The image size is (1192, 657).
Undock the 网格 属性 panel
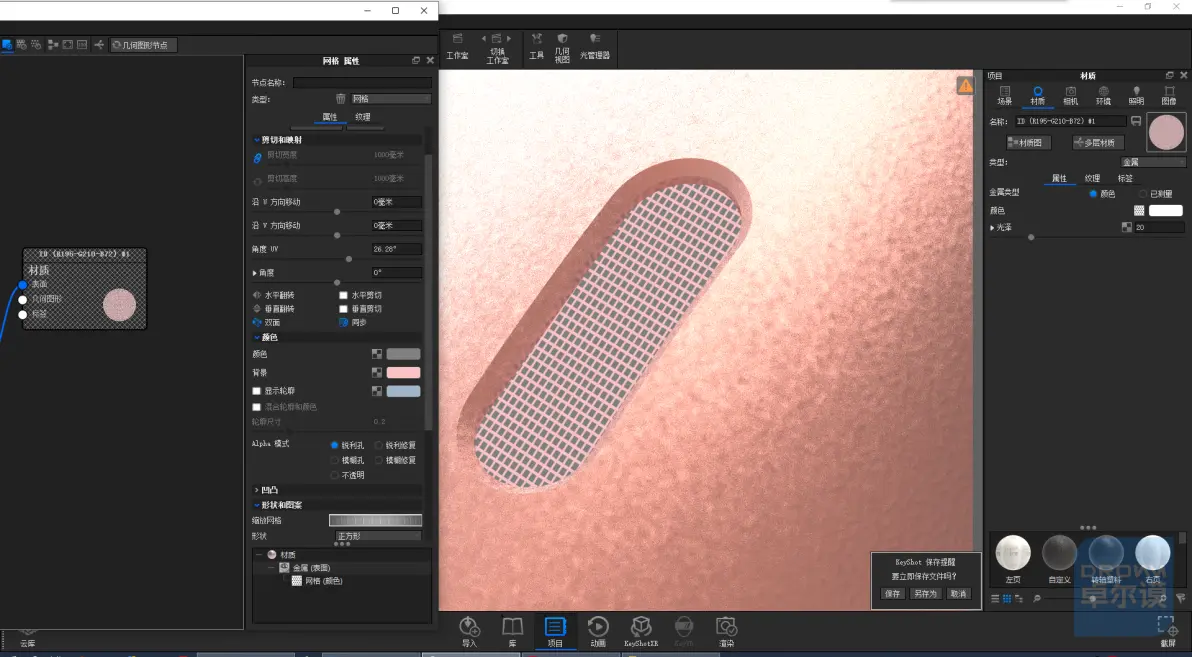point(416,60)
